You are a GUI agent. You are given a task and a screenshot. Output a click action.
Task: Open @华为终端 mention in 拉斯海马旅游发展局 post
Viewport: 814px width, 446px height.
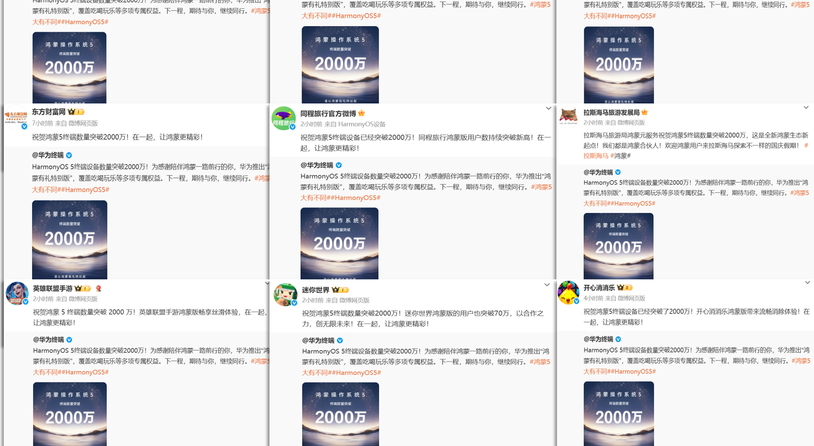[x=598, y=172]
